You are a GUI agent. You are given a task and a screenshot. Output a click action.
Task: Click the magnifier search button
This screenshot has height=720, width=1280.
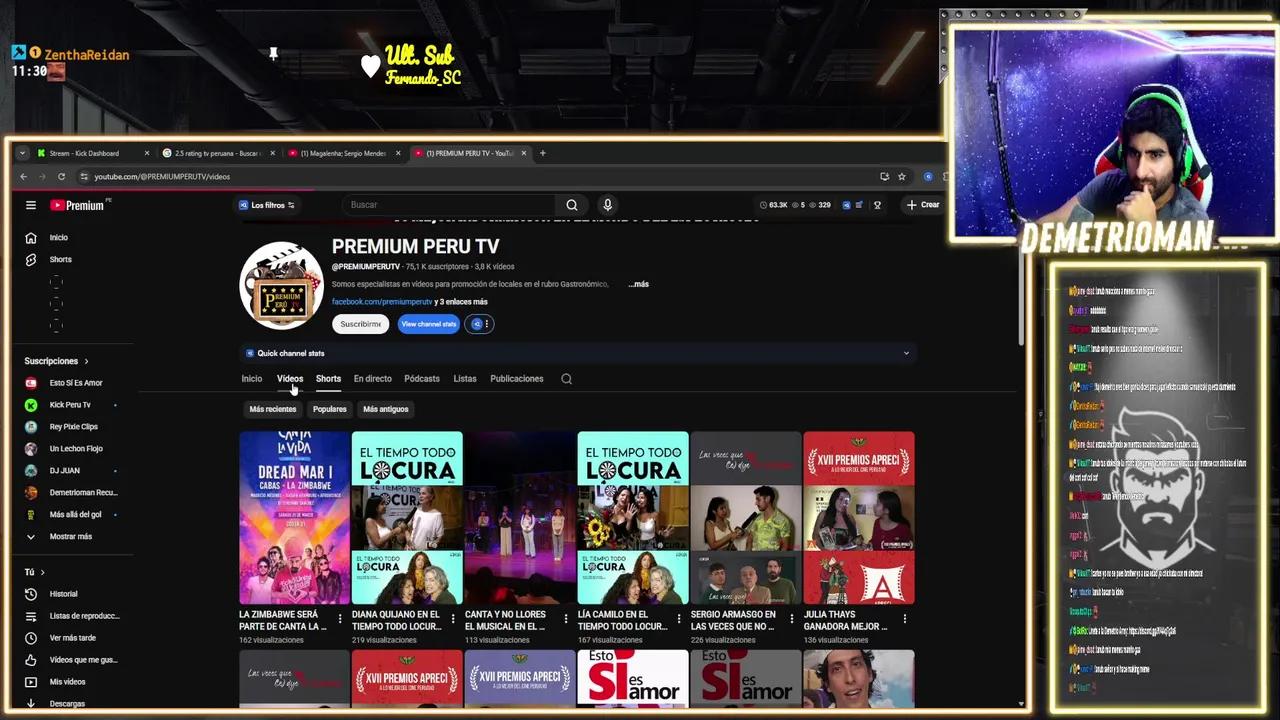point(572,205)
